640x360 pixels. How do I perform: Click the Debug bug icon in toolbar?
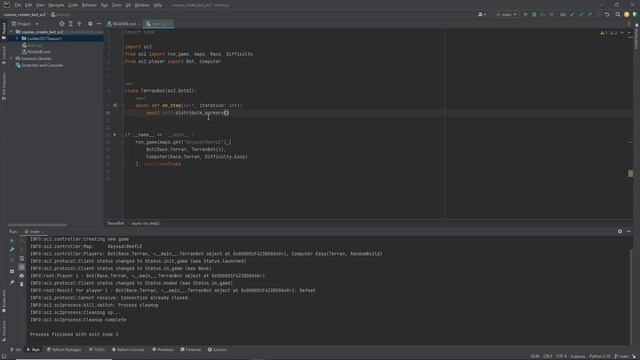pos(534,14)
